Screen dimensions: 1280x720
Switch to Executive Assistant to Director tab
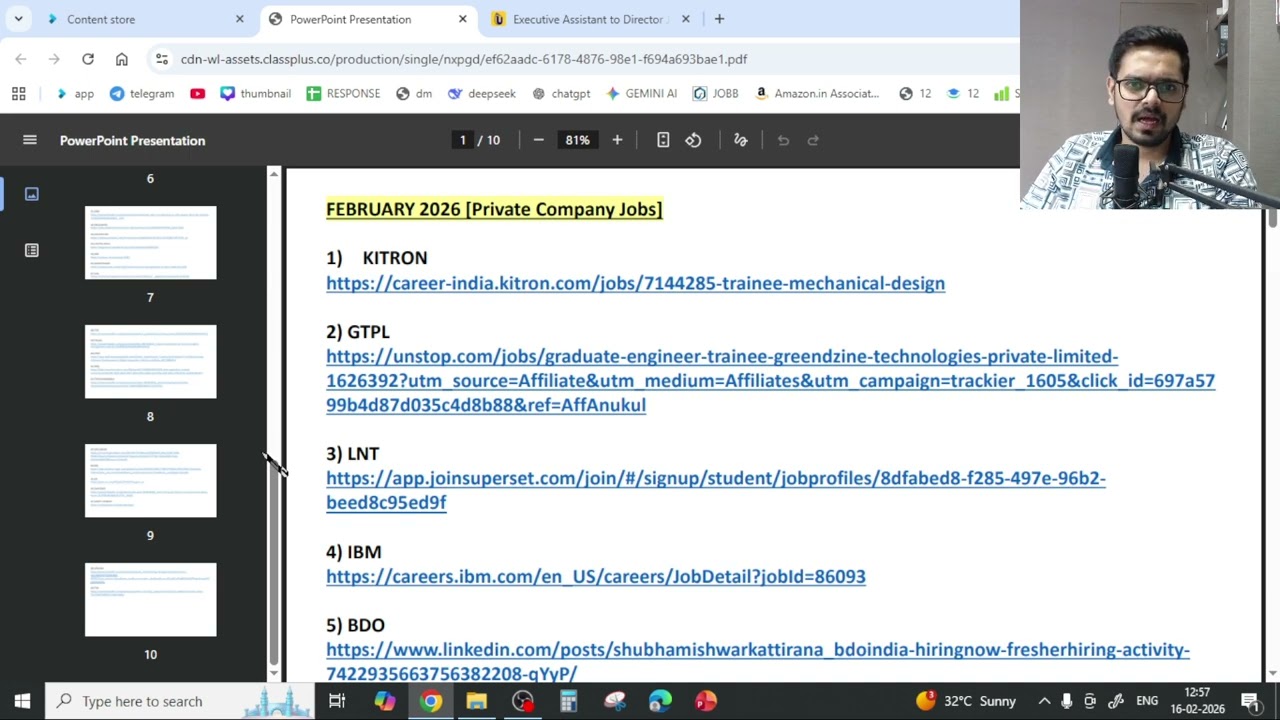590,19
